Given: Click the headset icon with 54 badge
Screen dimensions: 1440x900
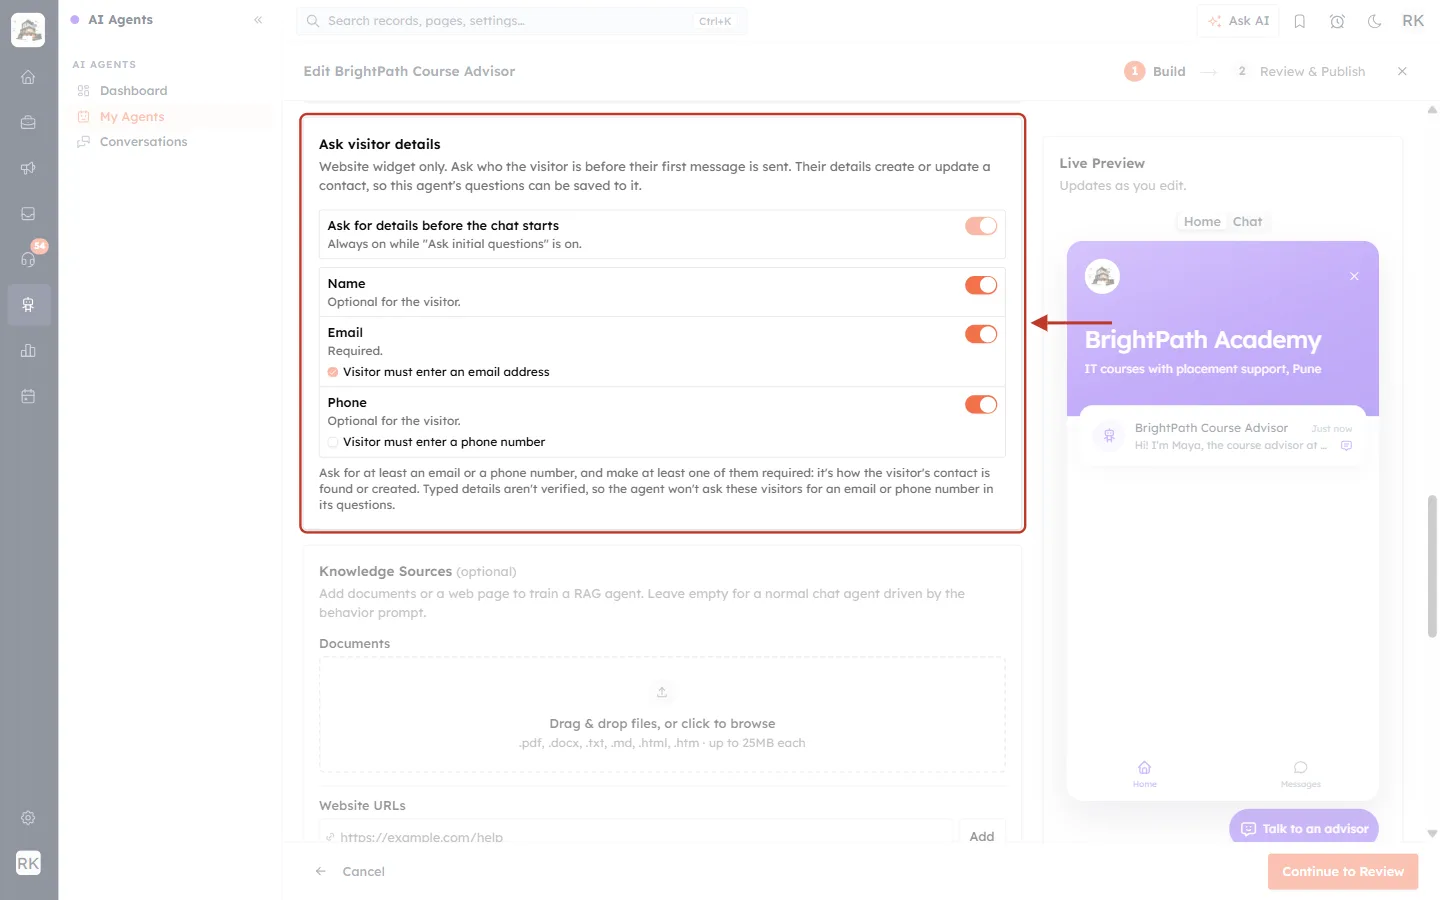Looking at the screenshot, I should [28, 259].
